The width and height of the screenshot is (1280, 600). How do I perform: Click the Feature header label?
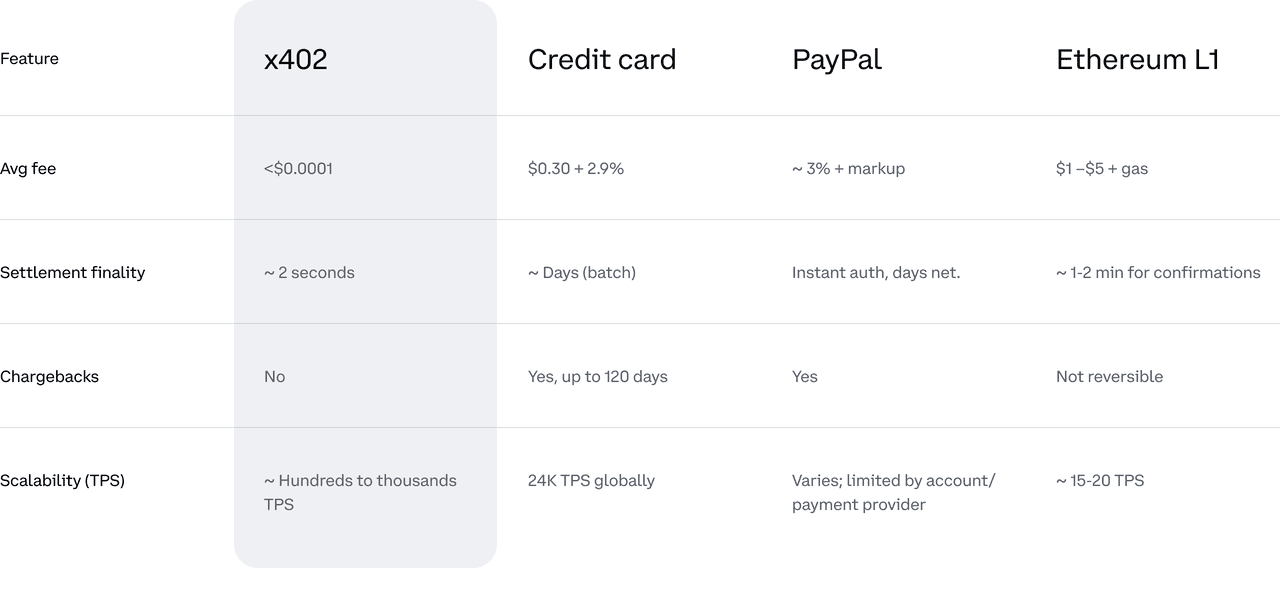(30, 59)
